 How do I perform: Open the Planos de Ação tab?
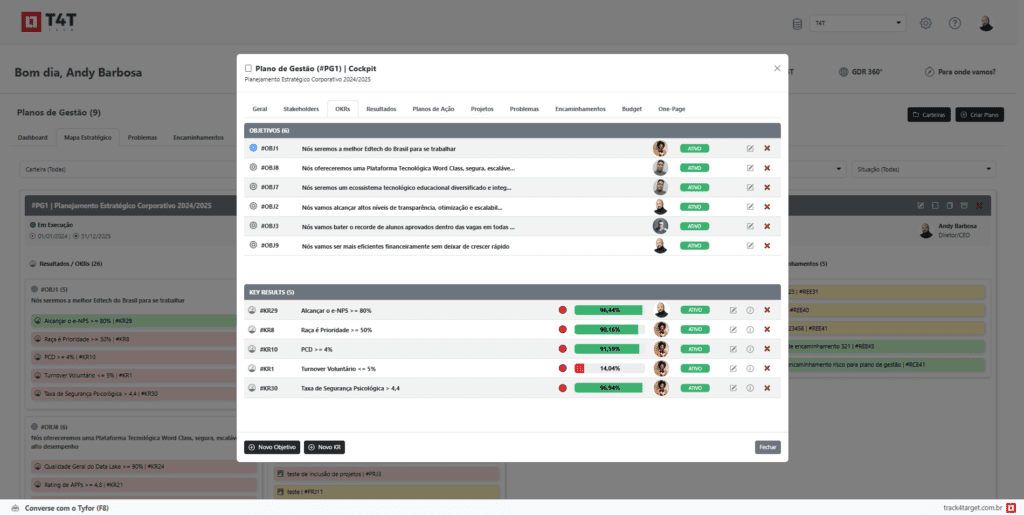tap(433, 108)
